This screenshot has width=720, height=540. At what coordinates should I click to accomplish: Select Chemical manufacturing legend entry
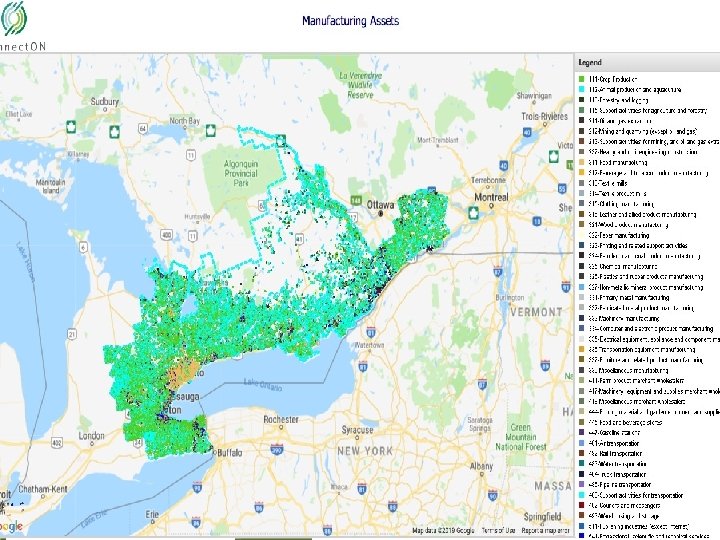pos(623,266)
